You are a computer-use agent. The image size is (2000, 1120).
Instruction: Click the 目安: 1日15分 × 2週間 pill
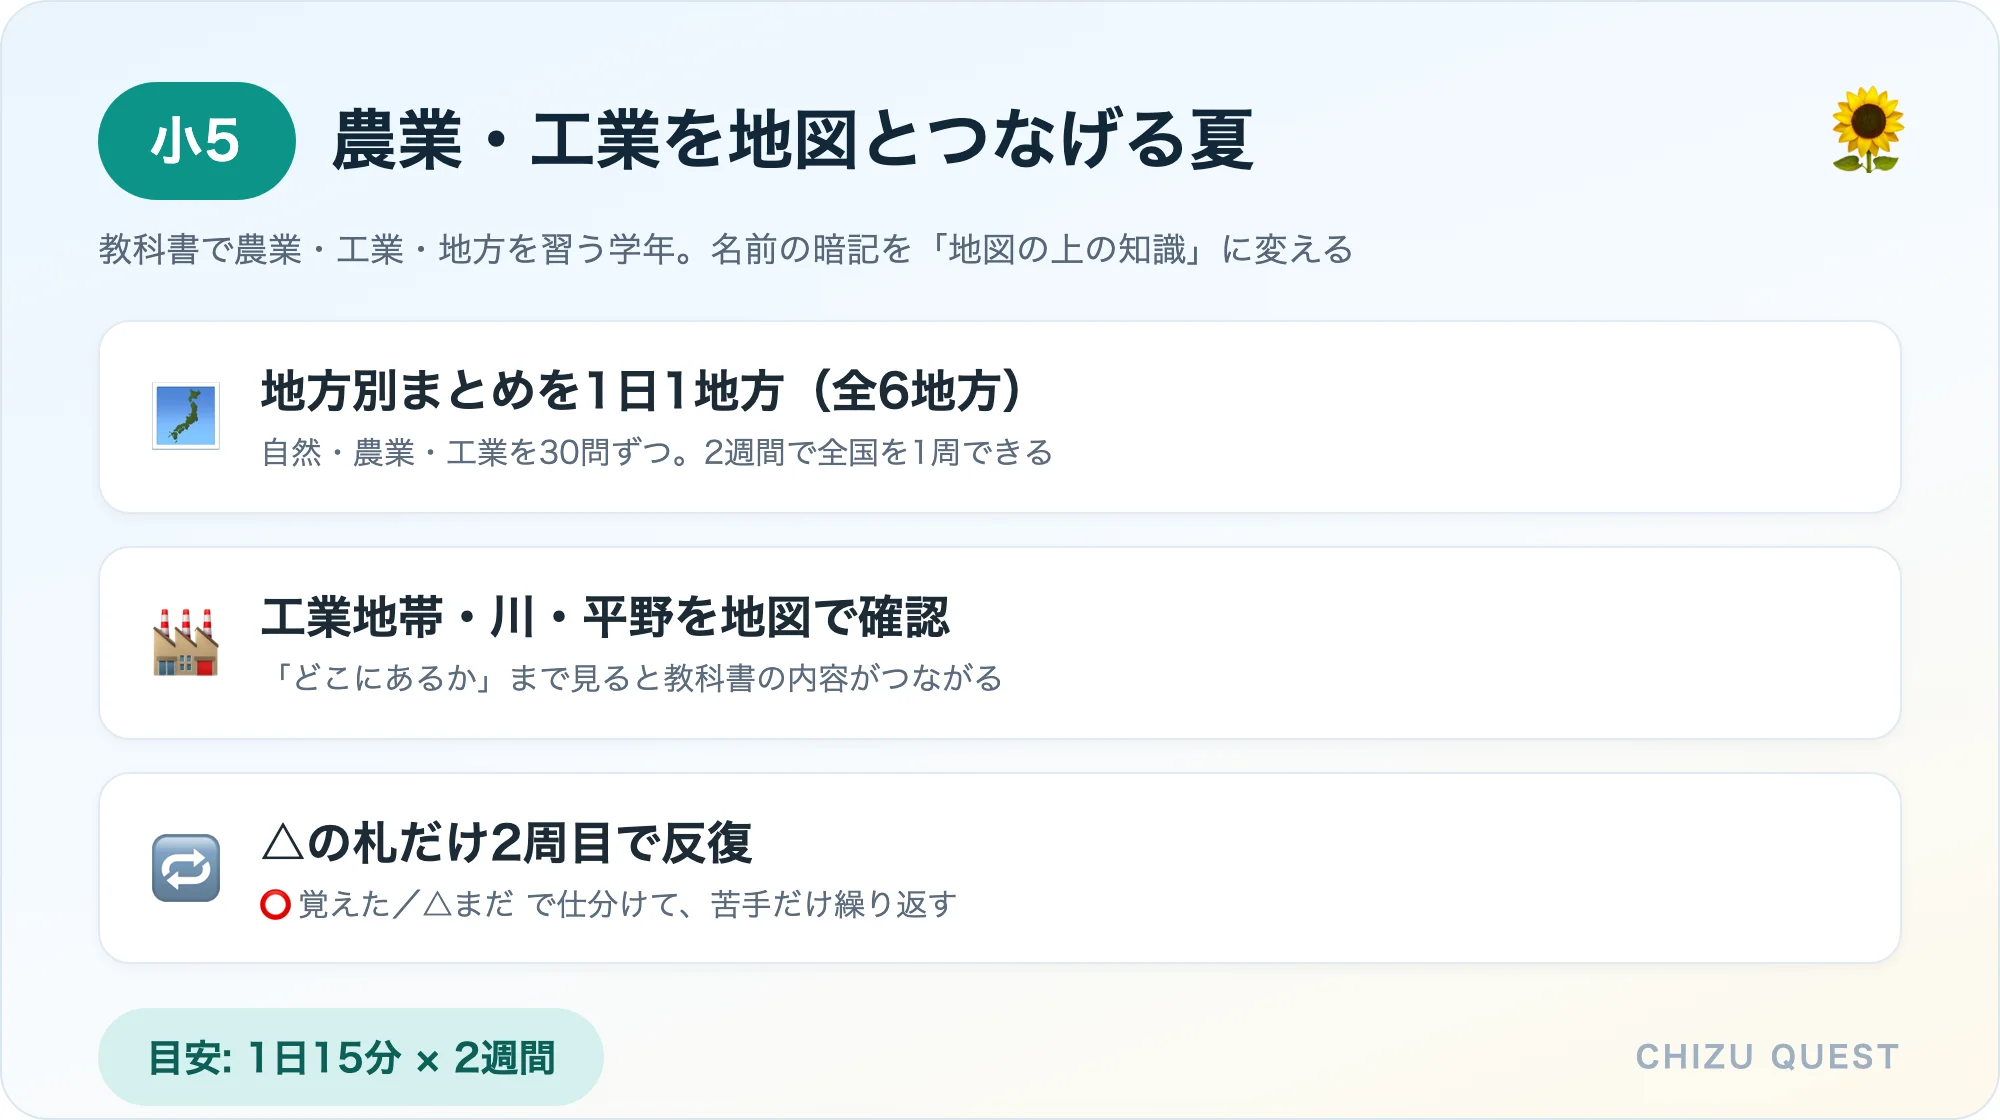[x=351, y=1057]
